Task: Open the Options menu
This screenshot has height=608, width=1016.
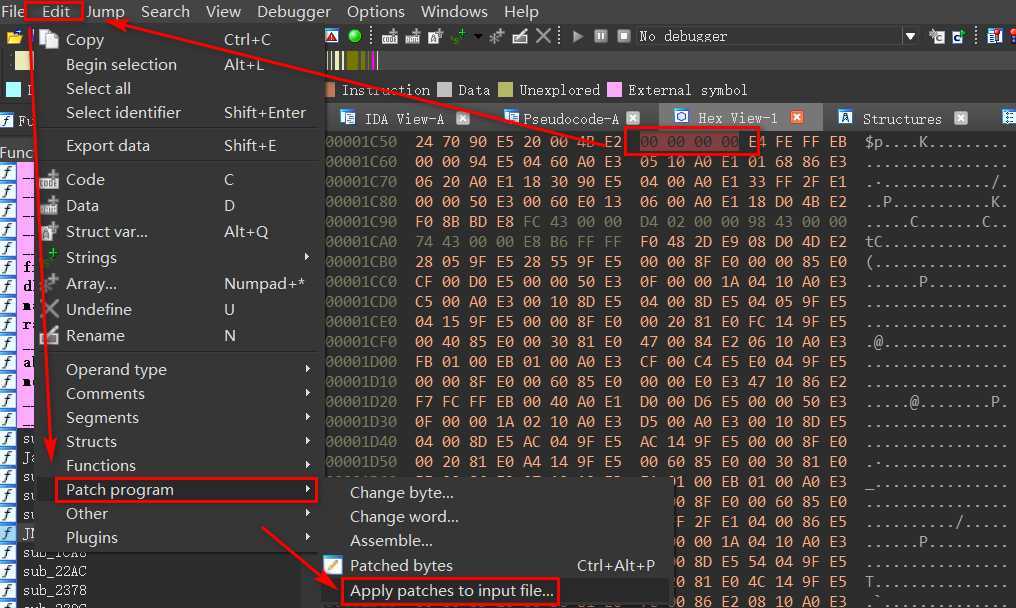Action: [375, 12]
